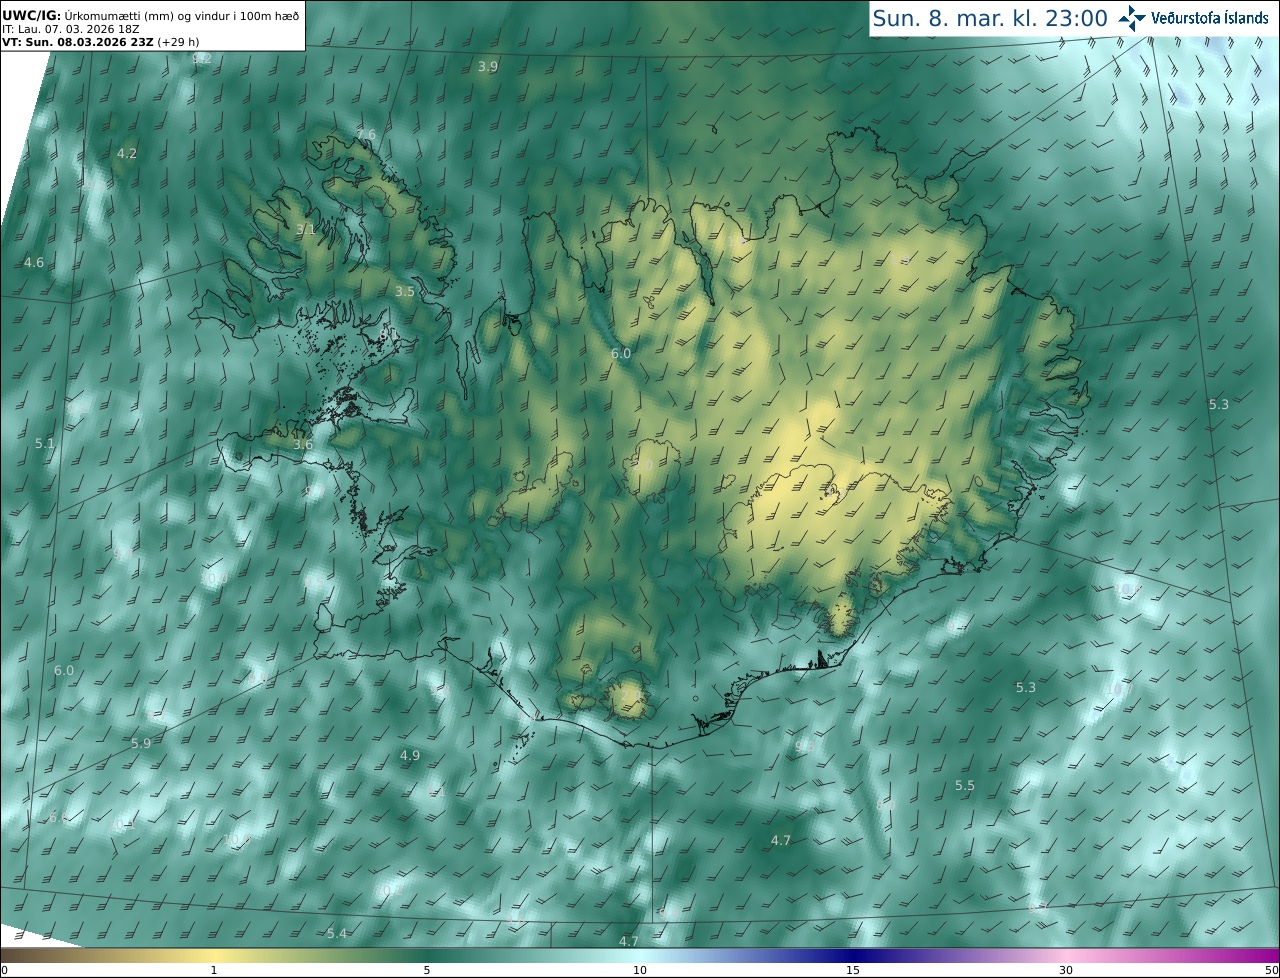Click the colorbar tick label 1
1280x978 pixels.
coord(214,969)
